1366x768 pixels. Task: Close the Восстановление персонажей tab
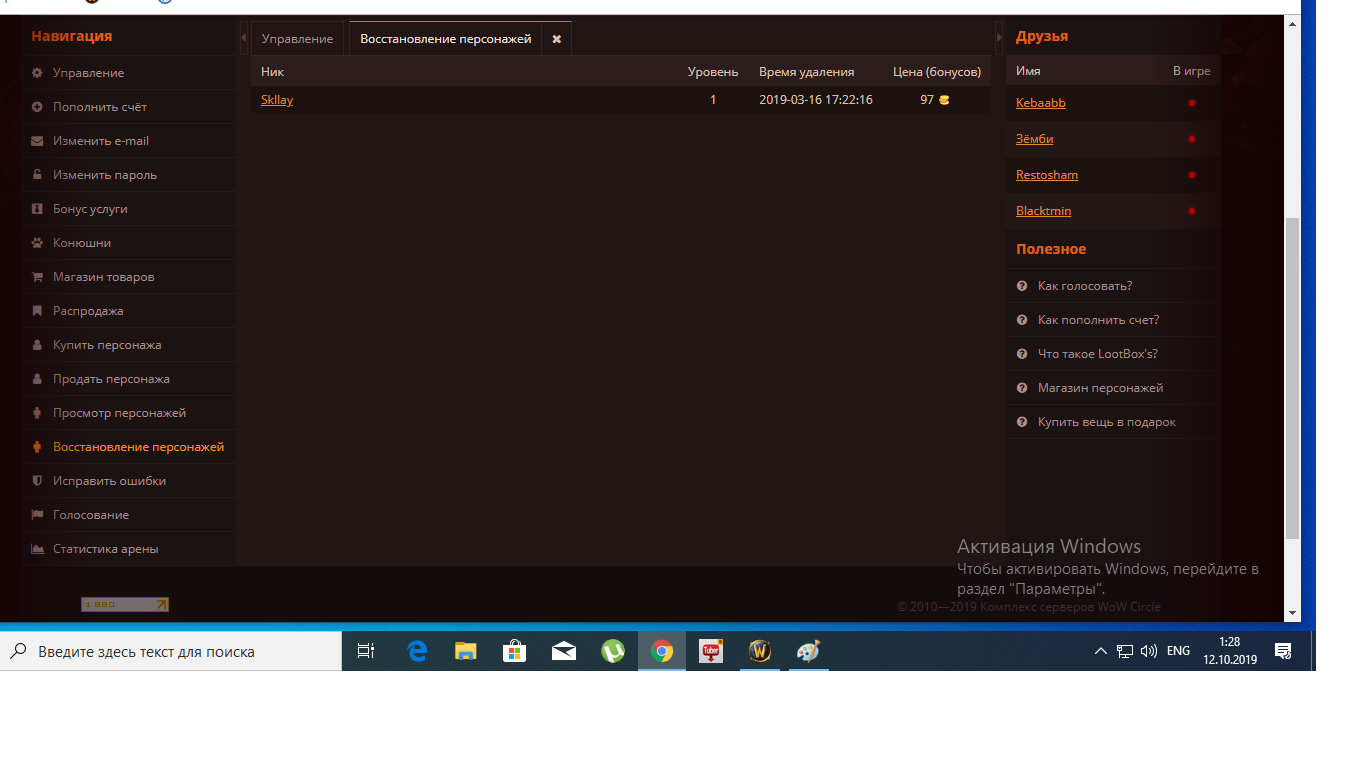click(557, 39)
